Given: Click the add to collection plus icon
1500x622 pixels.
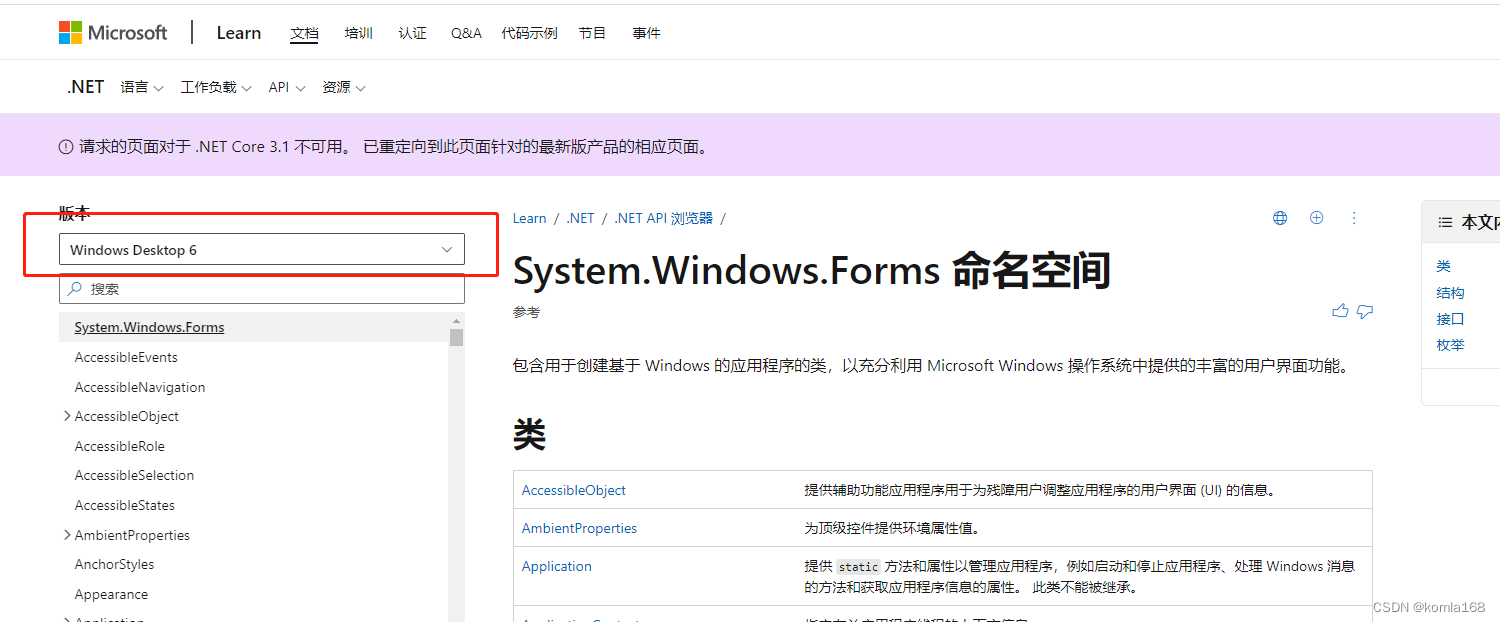Looking at the screenshot, I should [1317, 218].
